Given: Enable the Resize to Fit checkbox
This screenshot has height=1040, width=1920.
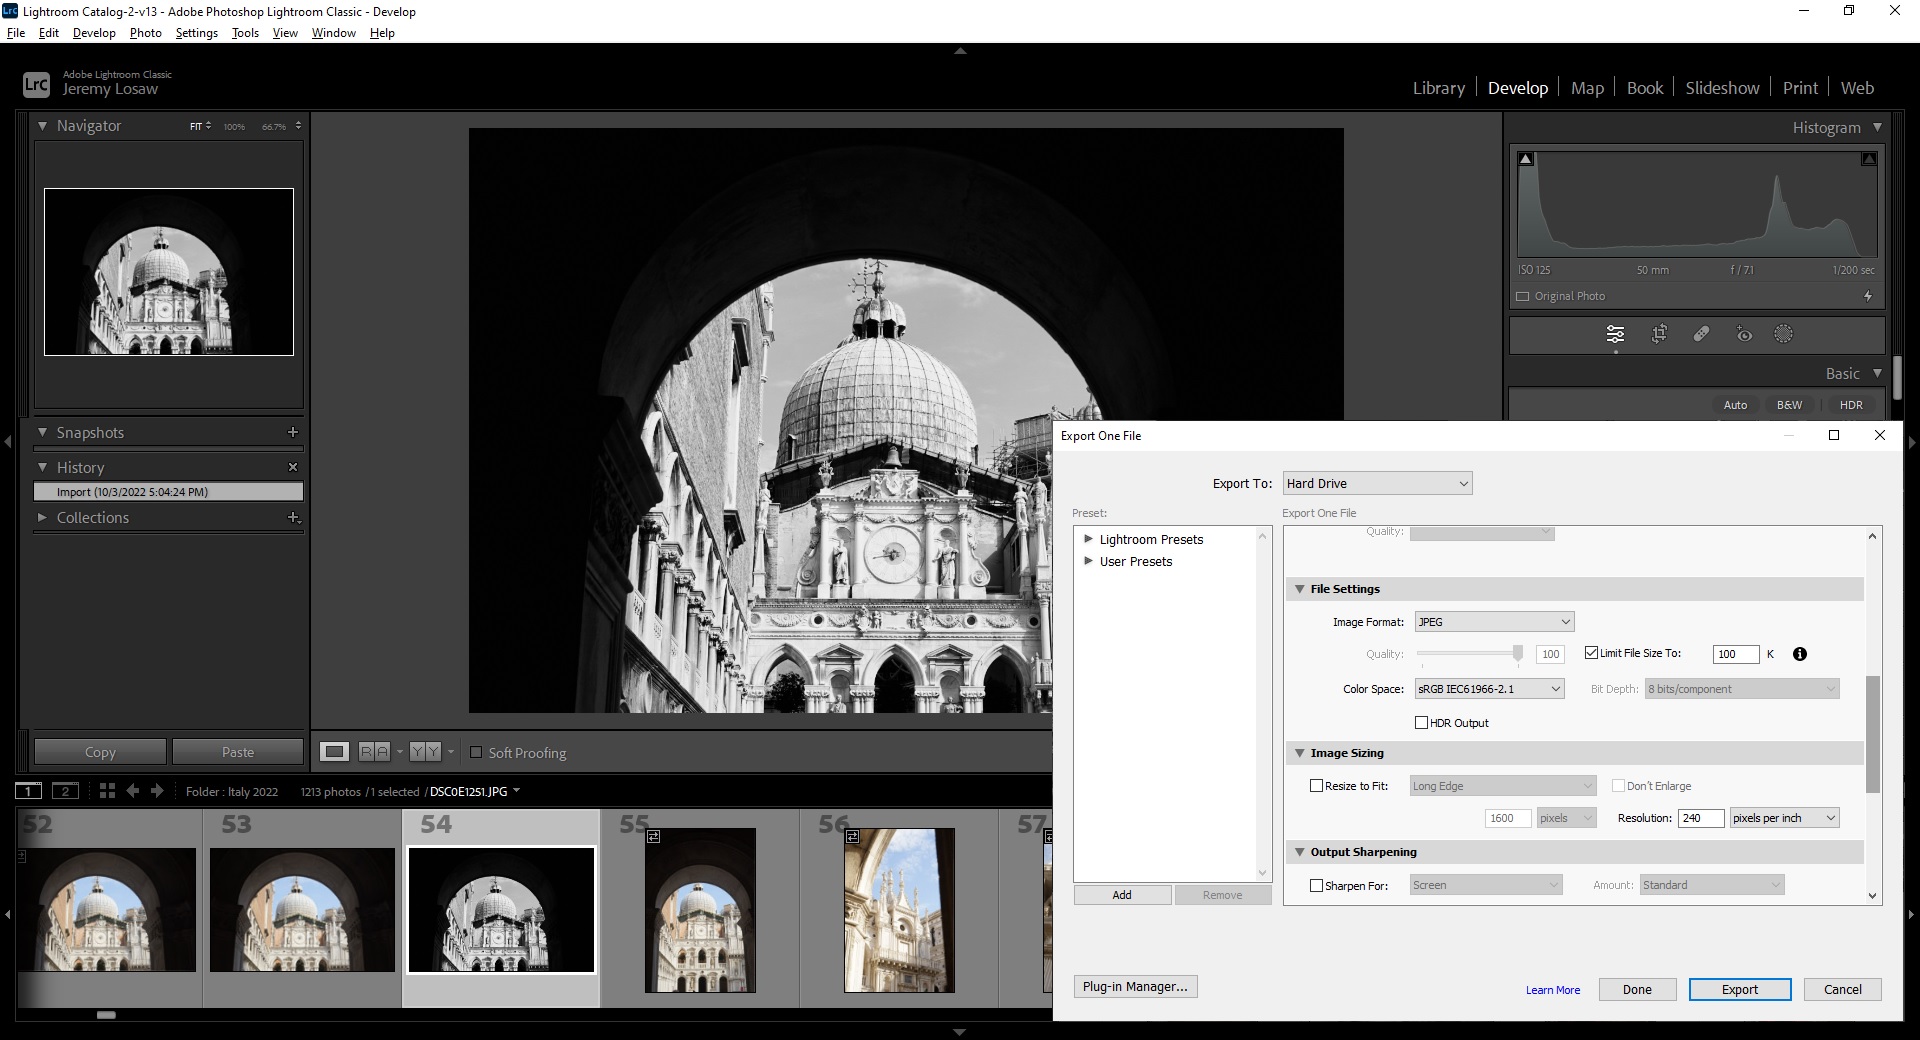Looking at the screenshot, I should pyautogui.click(x=1316, y=786).
